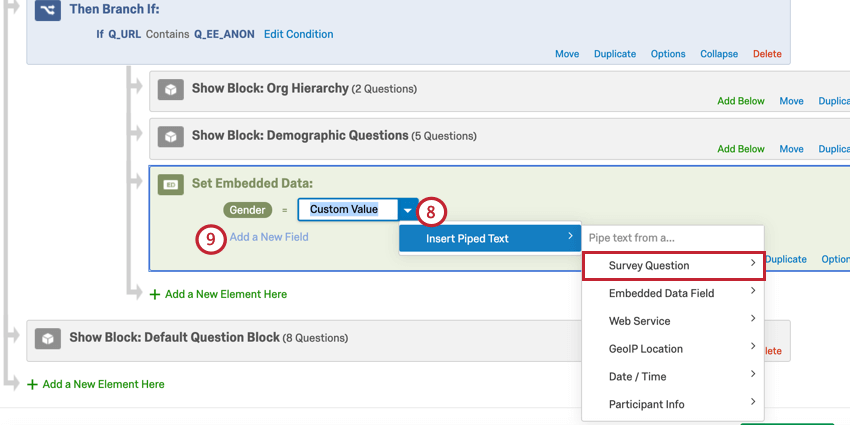
Task: Click Add a New Field link
Action: tap(269, 237)
